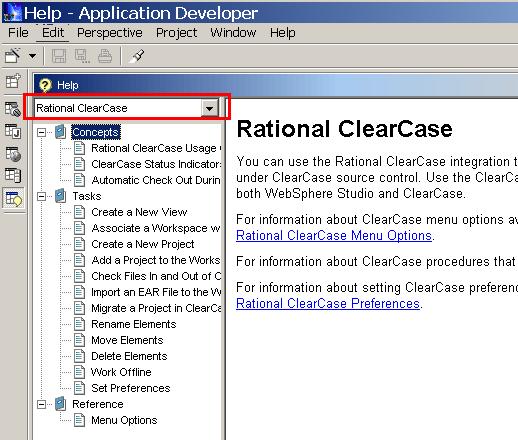Viewport: 518px width, 440px height.
Task: Click the New wizard toolbar icon
Action: (x=13, y=56)
